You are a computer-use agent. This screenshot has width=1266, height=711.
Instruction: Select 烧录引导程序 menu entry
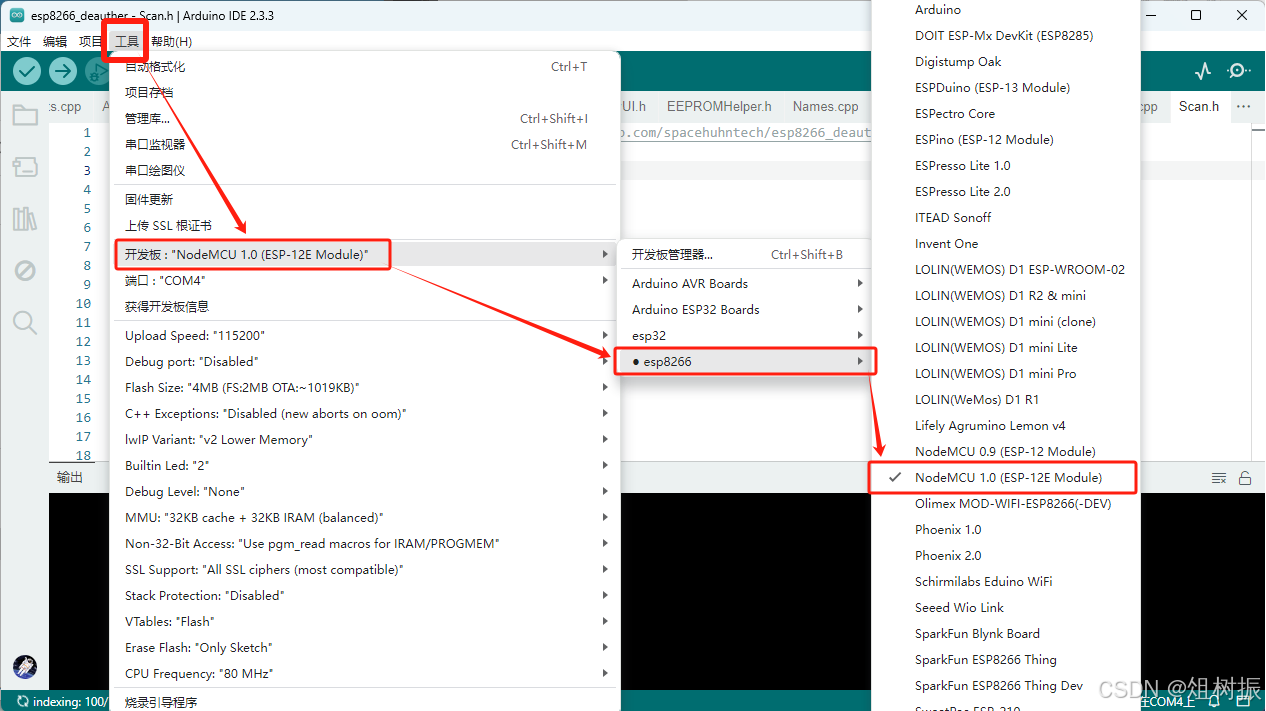tap(366, 701)
